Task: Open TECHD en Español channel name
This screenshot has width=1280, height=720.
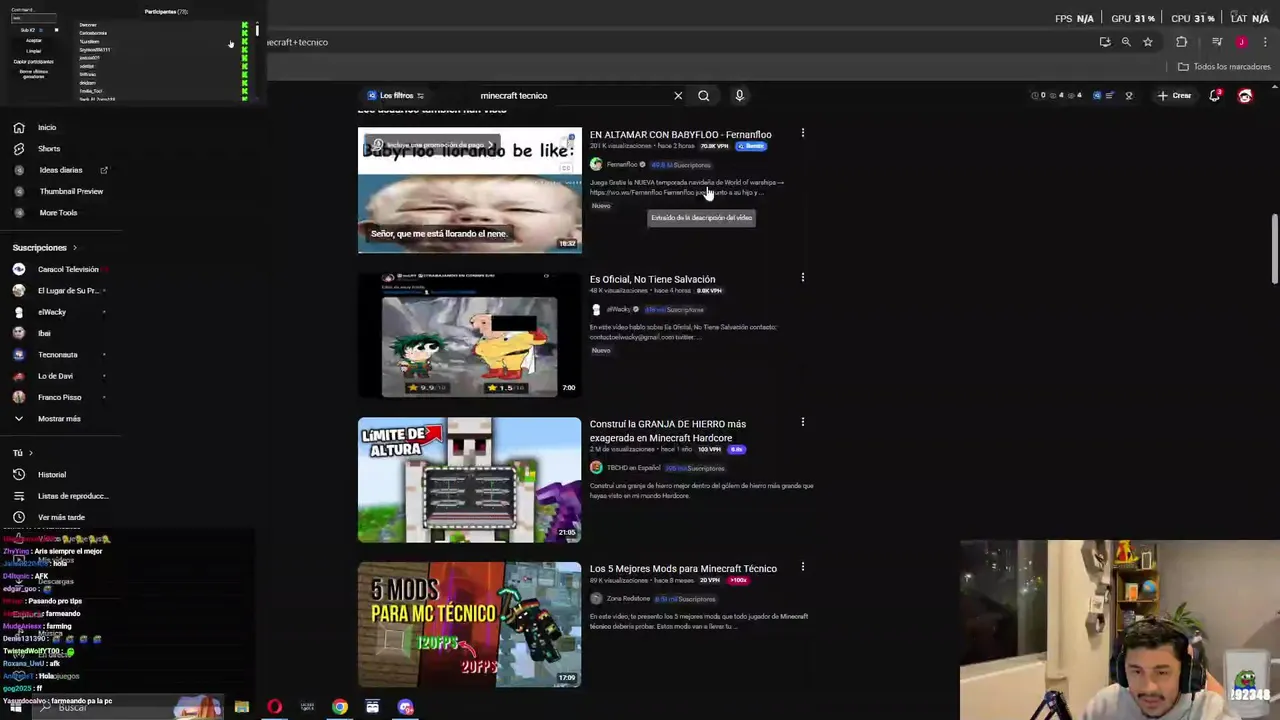Action: point(633,468)
